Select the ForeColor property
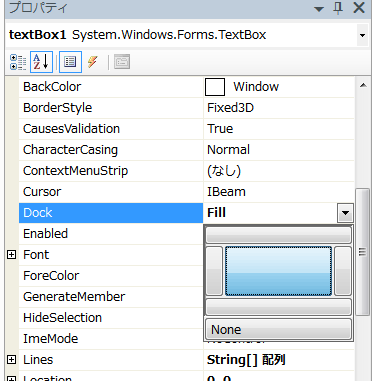This screenshot has height=381, width=372. point(111,276)
